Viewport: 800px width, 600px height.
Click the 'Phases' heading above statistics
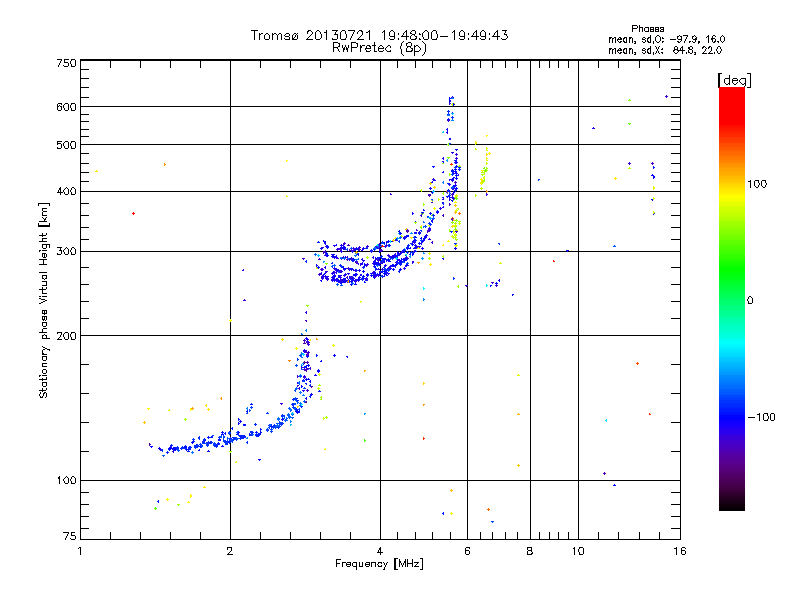[x=647, y=29]
